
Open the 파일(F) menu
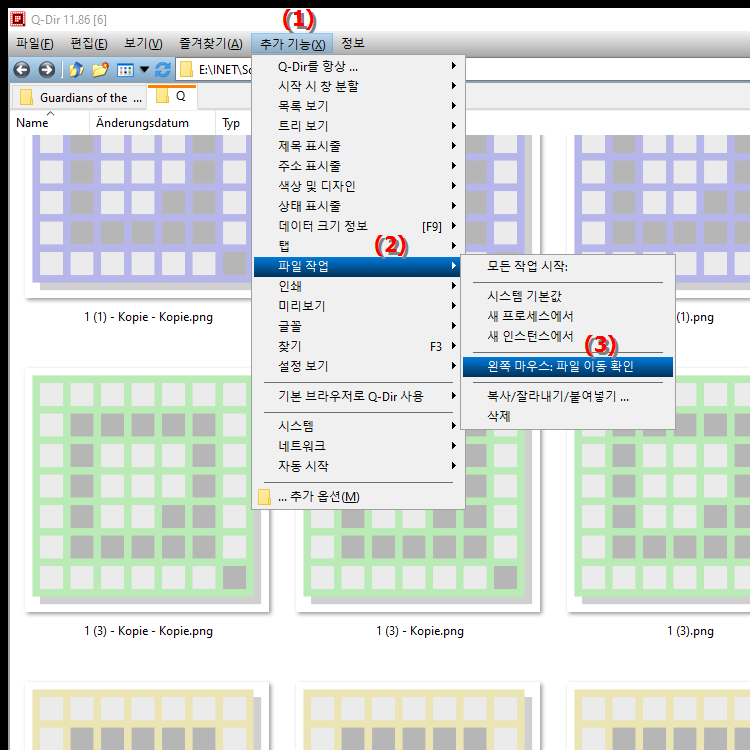[34, 44]
